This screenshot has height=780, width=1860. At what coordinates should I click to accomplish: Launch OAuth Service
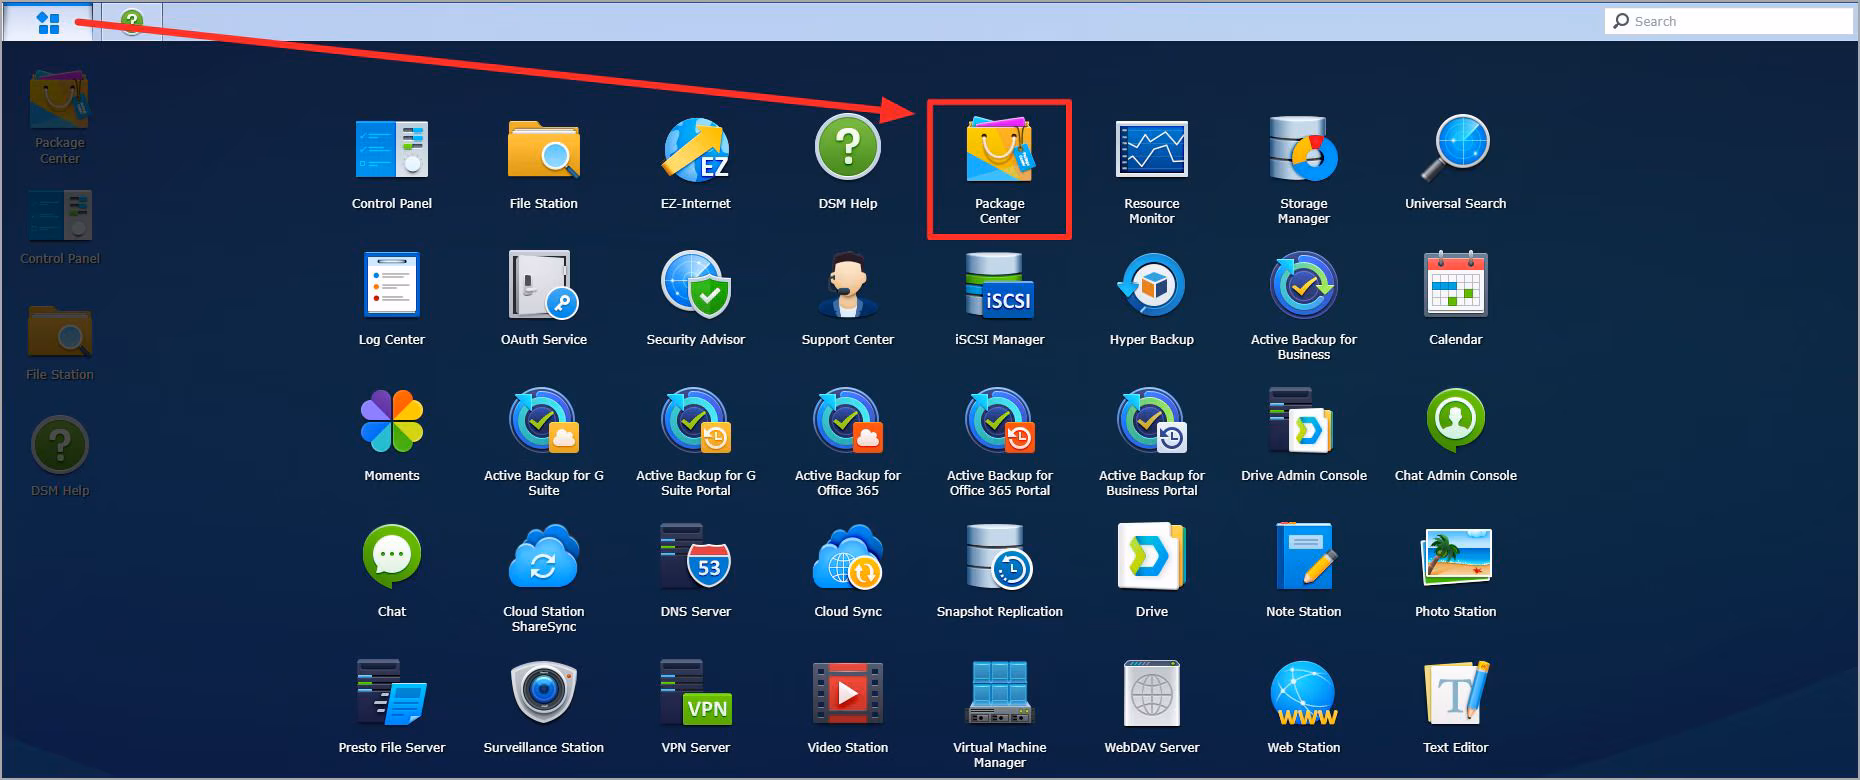(x=544, y=299)
